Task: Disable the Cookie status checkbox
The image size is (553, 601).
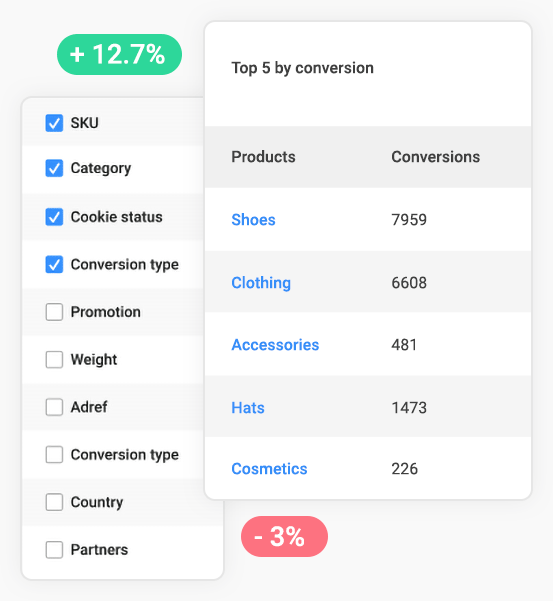Action: (x=54, y=217)
